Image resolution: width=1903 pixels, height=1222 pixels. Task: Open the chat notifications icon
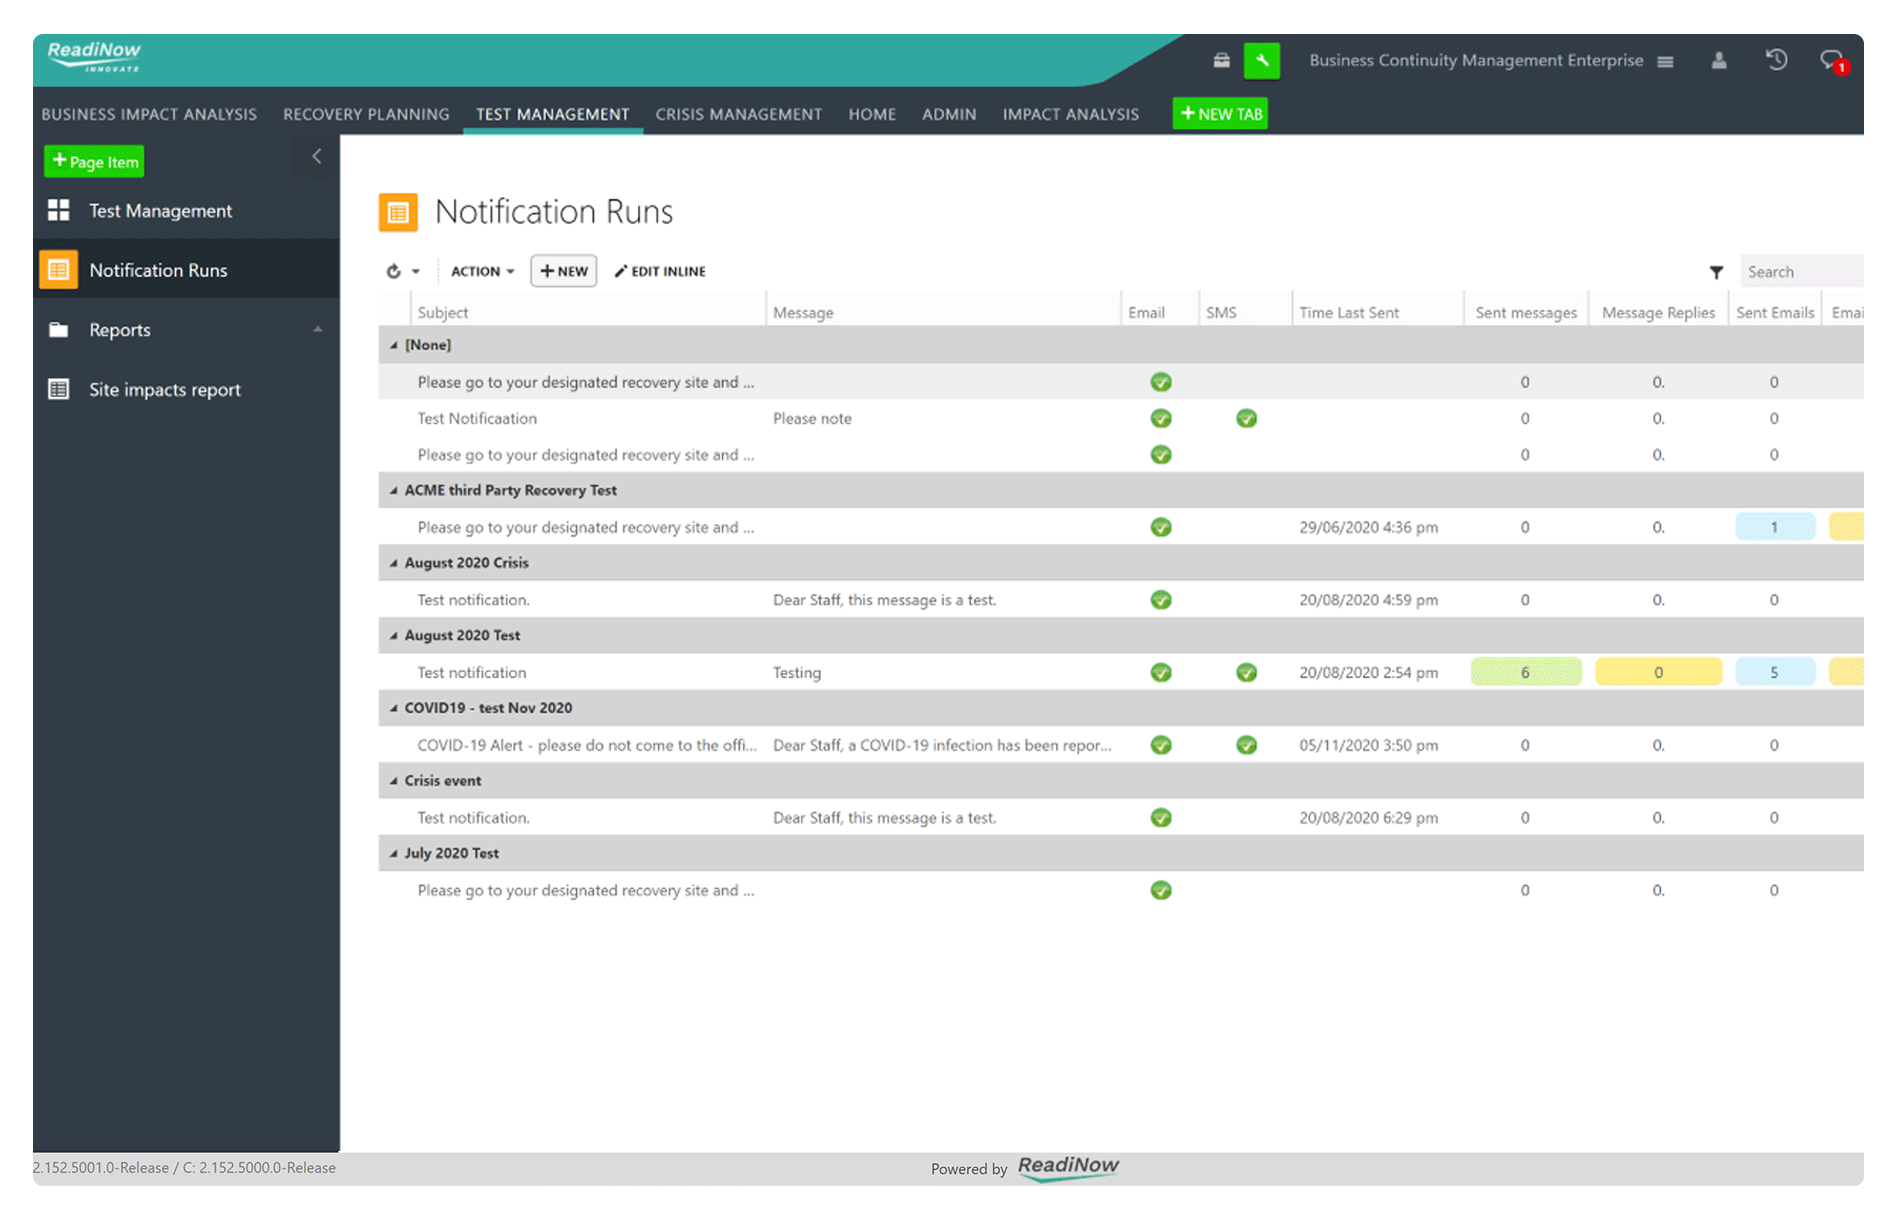(1833, 61)
